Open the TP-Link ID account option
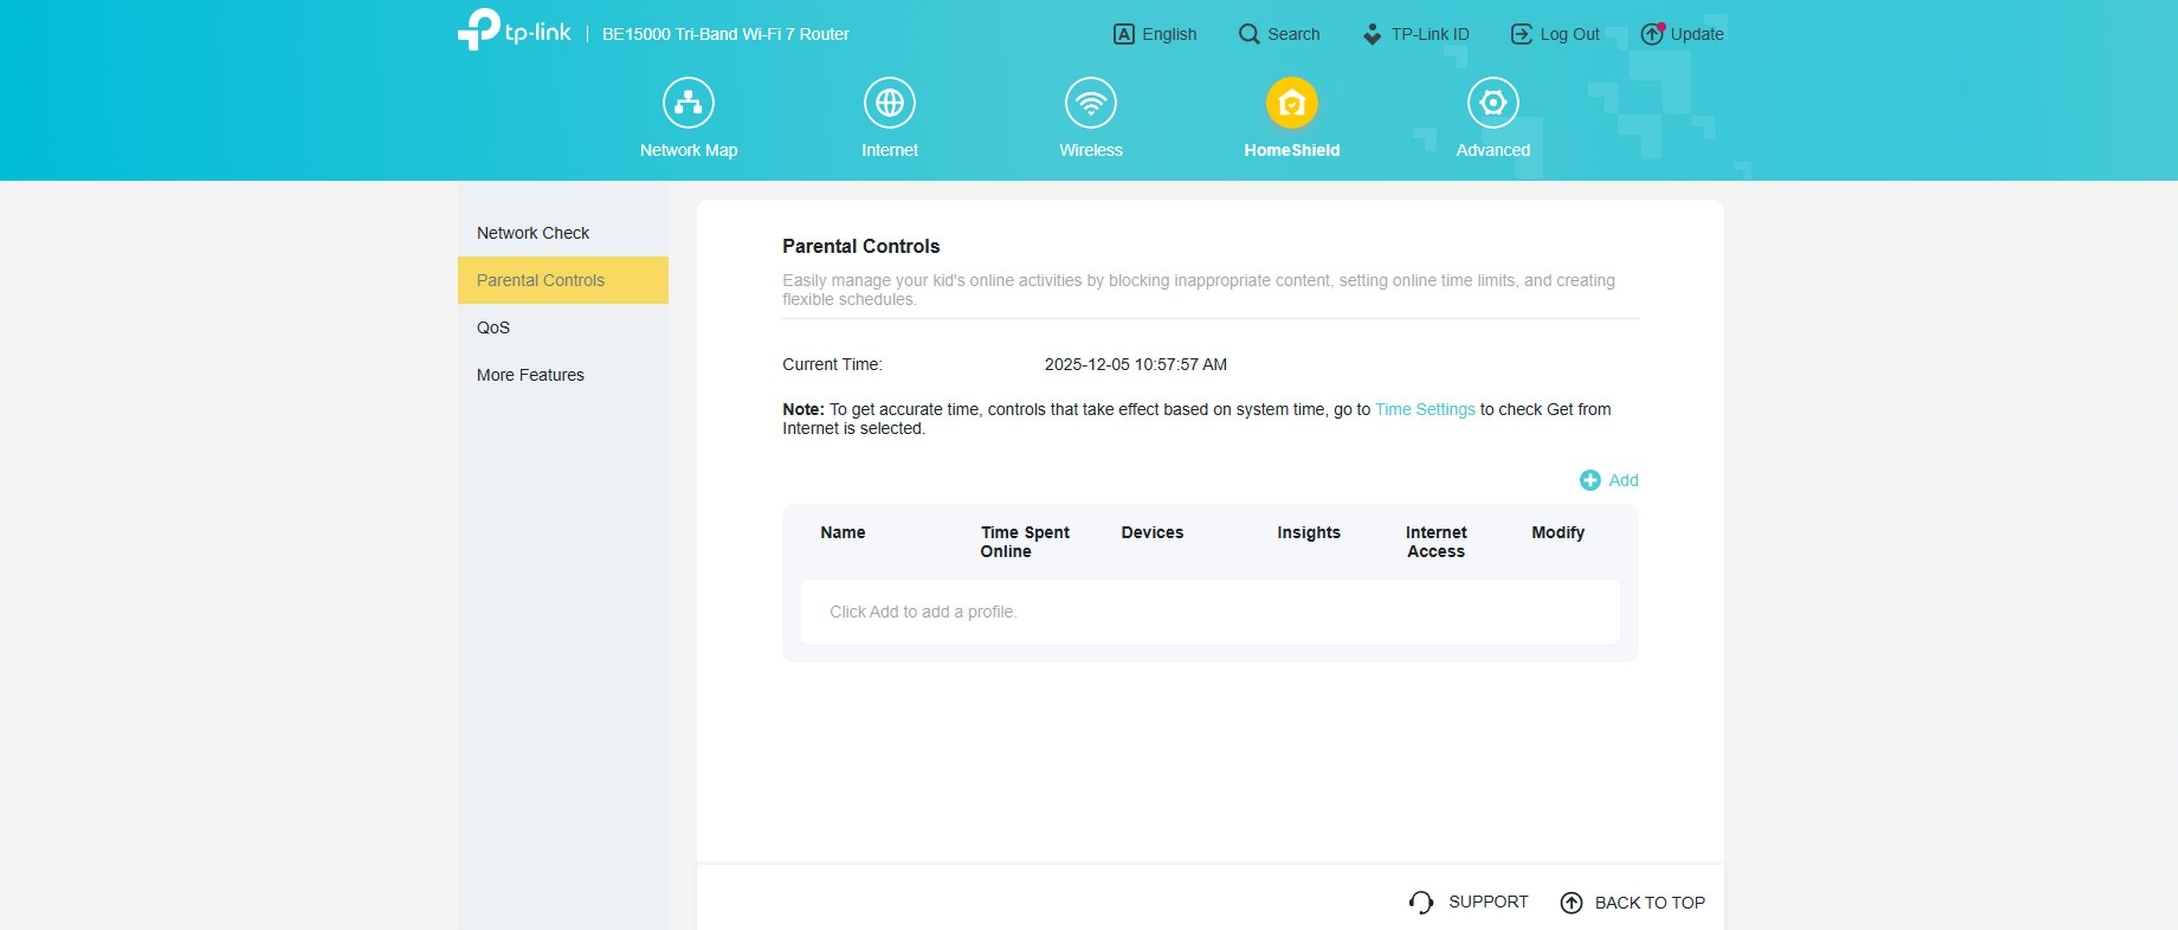This screenshot has width=2178, height=930. click(1415, 34)
